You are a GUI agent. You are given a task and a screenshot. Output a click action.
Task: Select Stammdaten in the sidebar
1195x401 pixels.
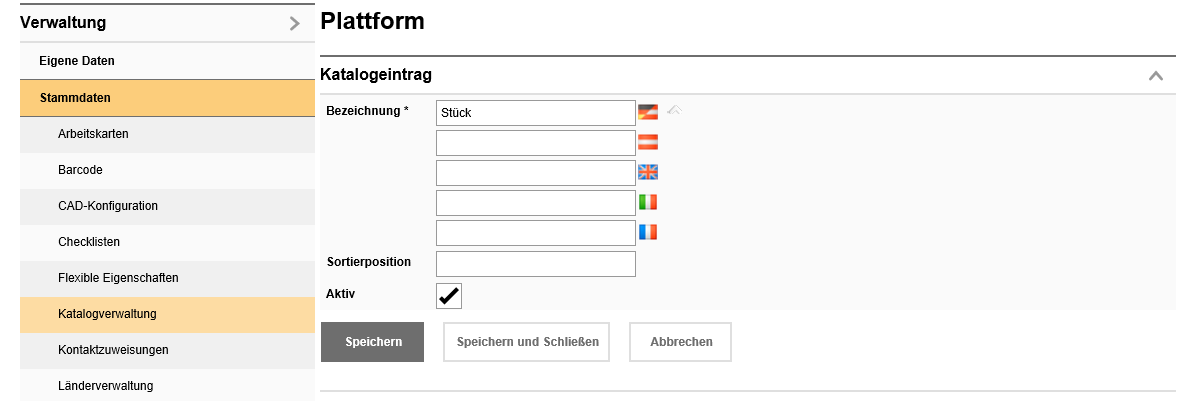coord(75,98)
